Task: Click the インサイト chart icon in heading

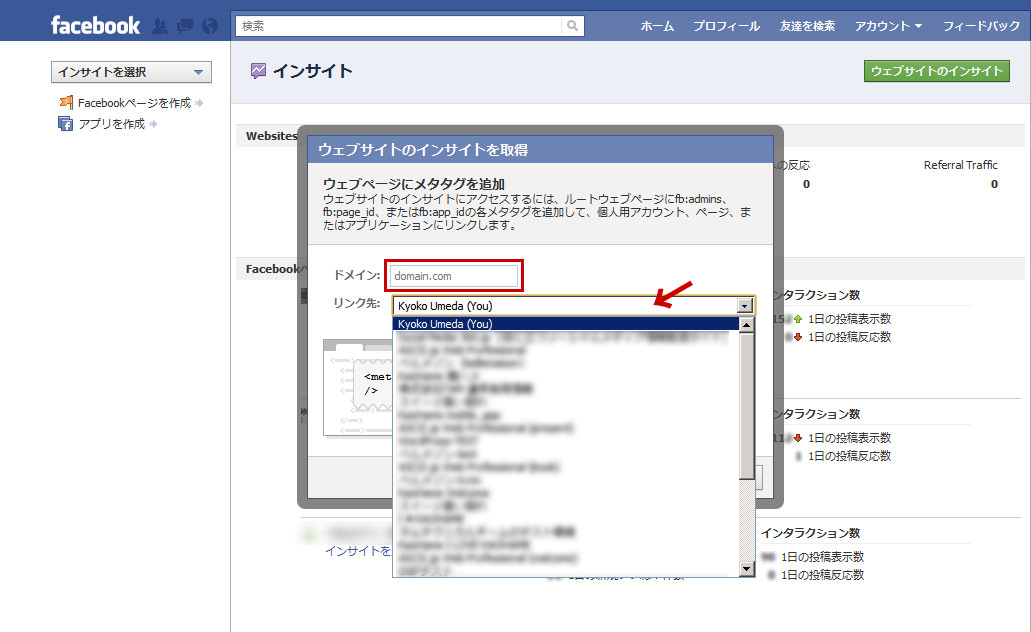Action: [258, 70]
